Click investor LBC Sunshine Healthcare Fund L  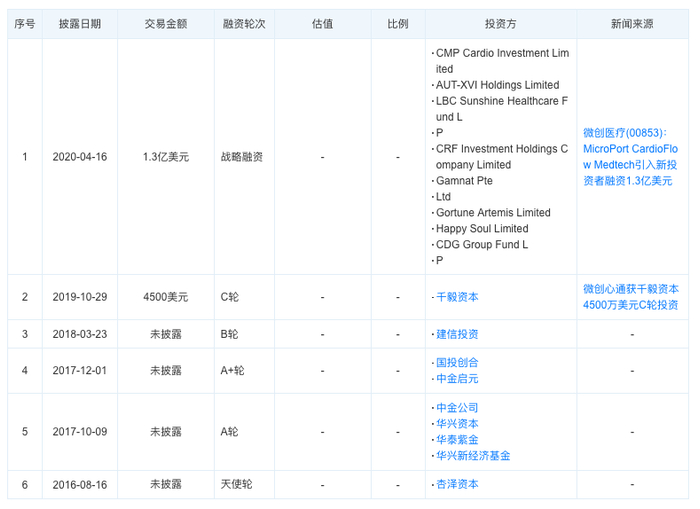click(502, 108)
